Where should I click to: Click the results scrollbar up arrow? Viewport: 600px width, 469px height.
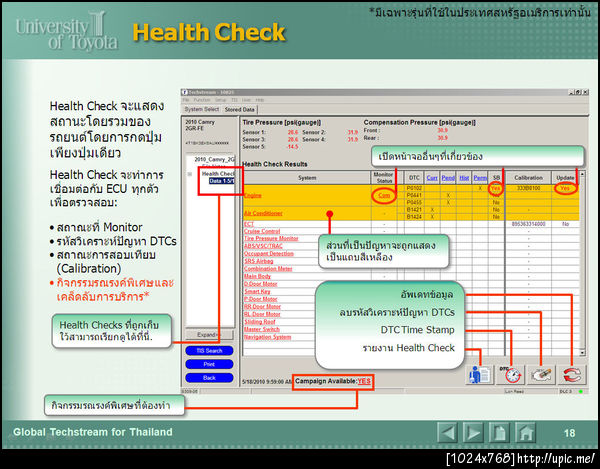pos(582,174)
